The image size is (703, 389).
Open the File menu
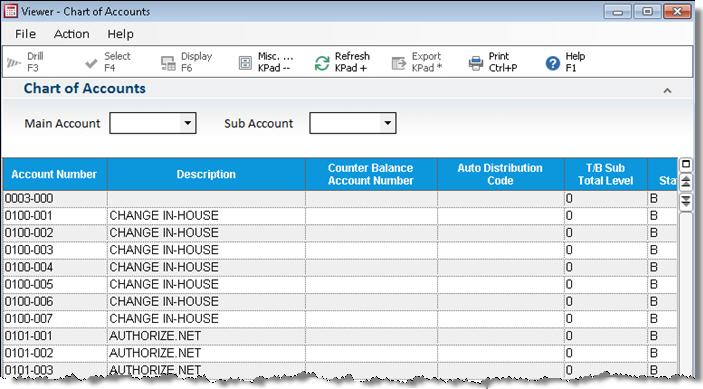click(25, 34)
